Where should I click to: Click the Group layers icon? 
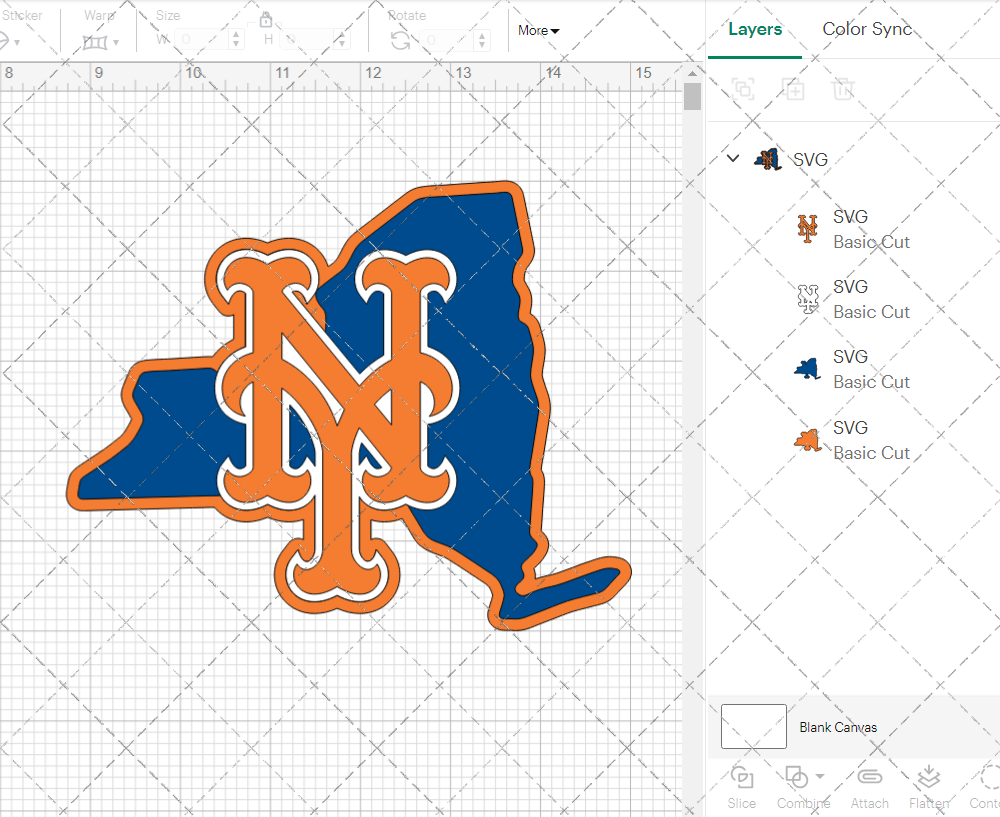click(743, 89)
